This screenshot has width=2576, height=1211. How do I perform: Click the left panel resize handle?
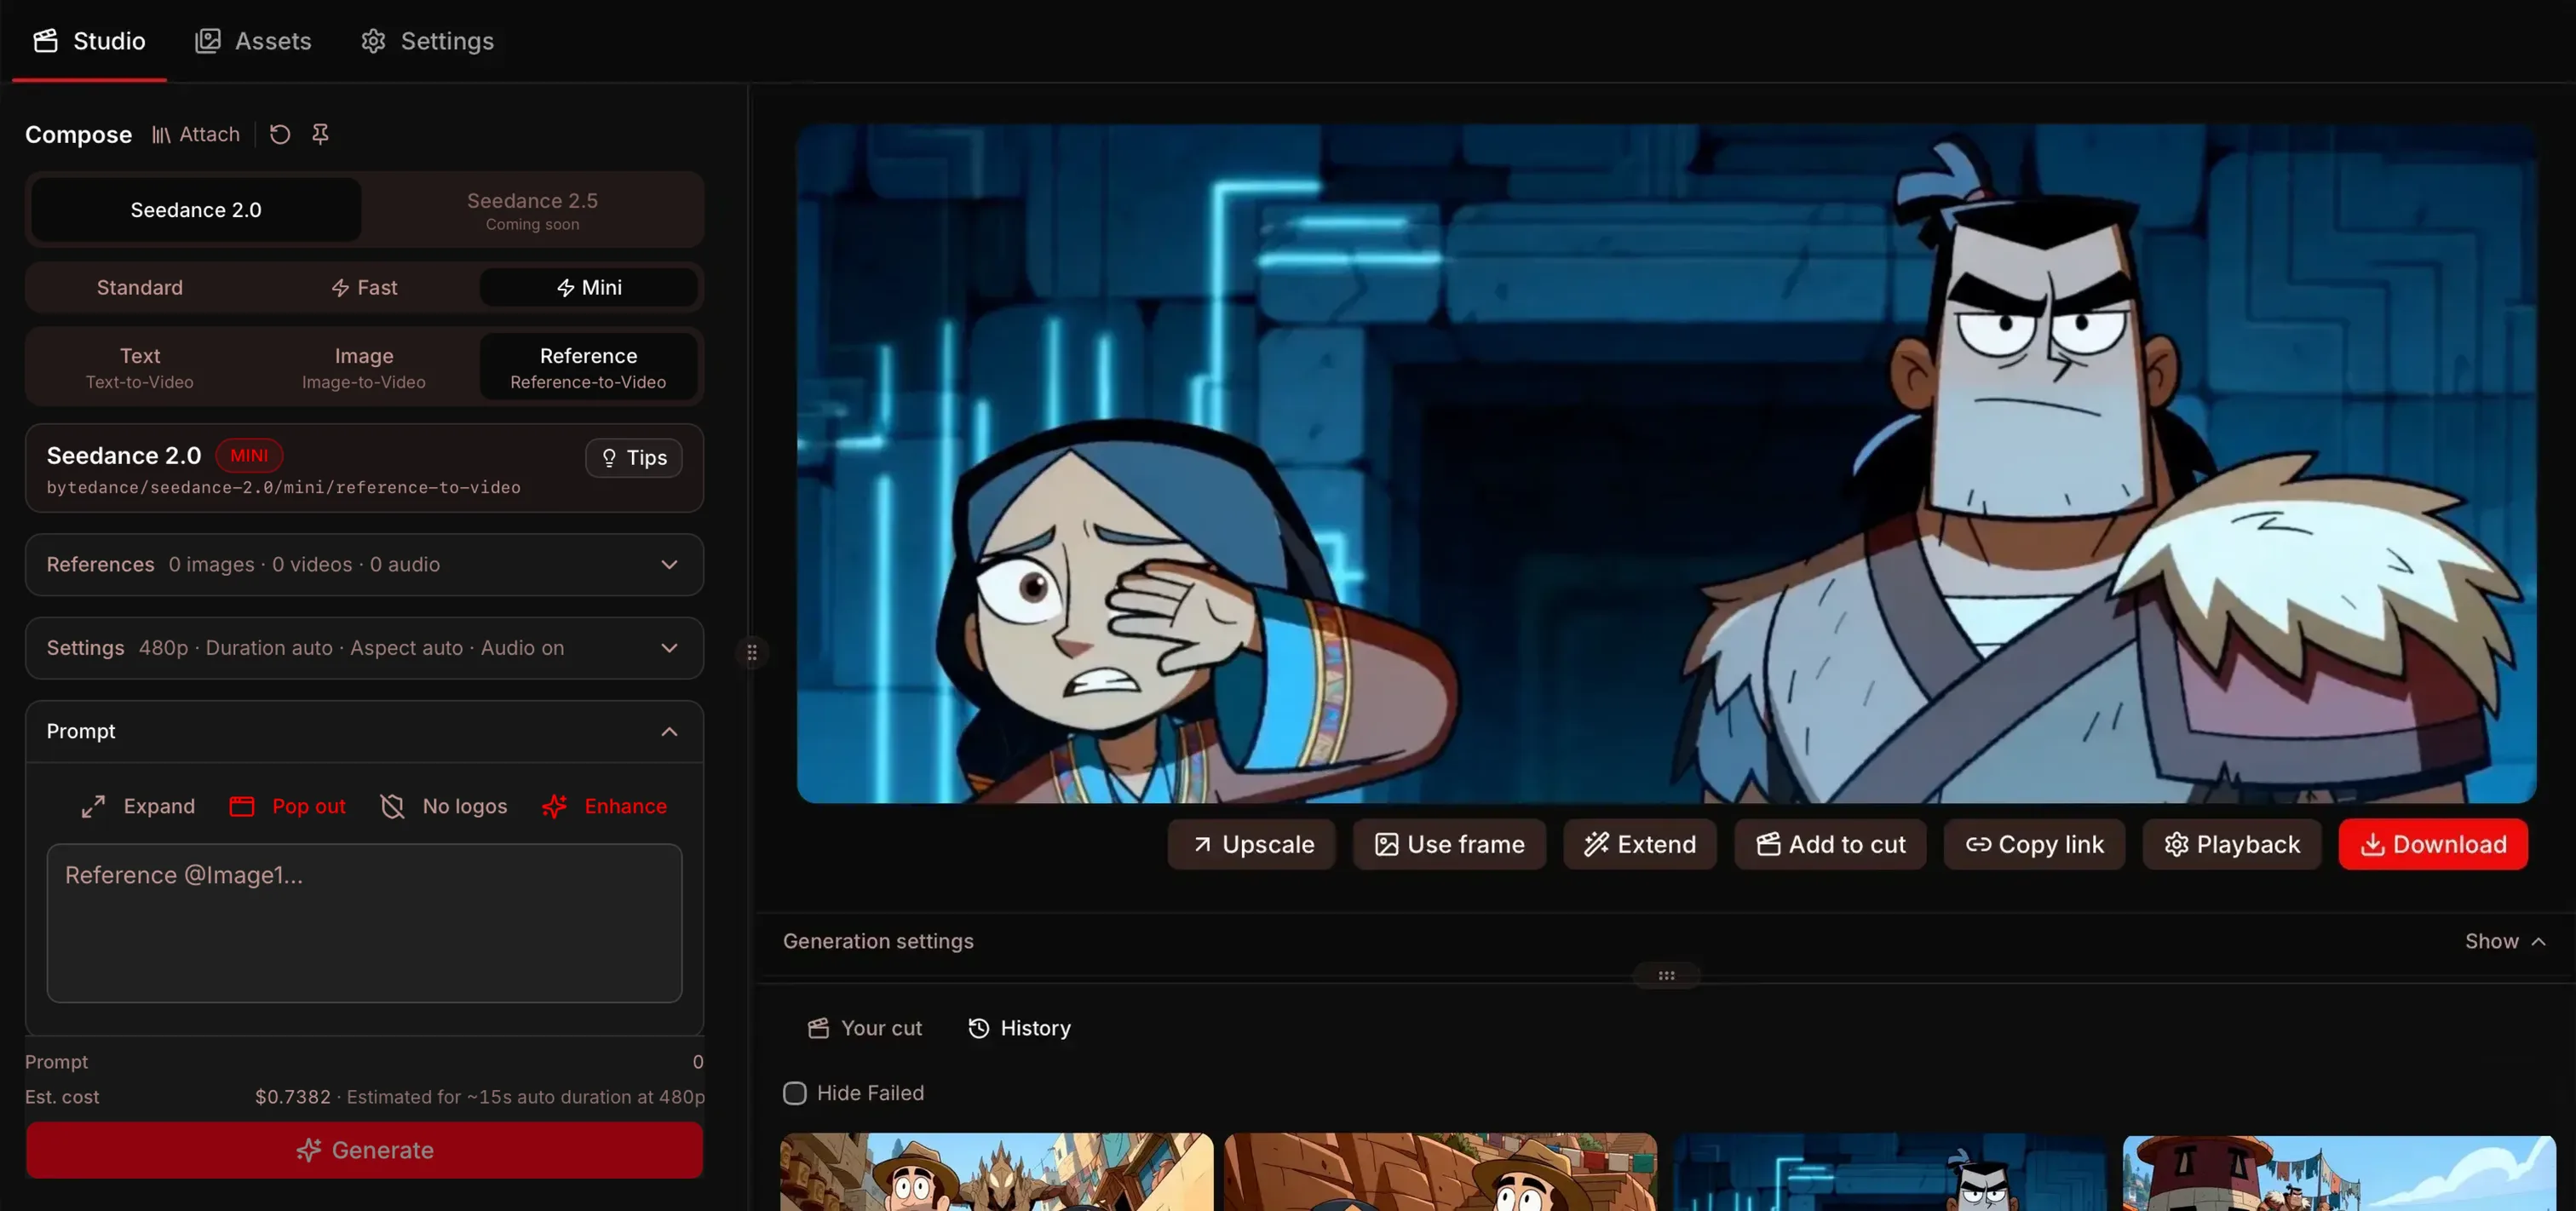(x=752, y=653)
